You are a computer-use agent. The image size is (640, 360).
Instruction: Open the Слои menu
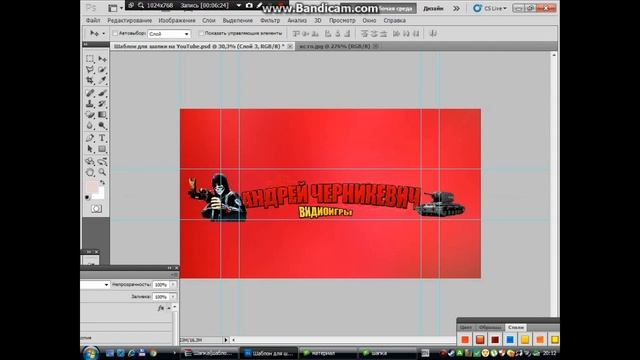click(209, 20)
